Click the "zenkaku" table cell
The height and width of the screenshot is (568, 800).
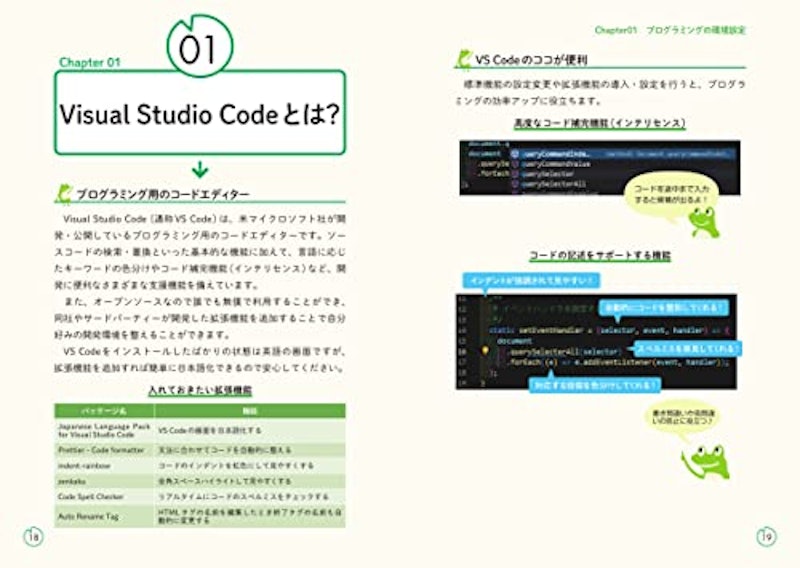pyautogui.click(x=105, y=481)
